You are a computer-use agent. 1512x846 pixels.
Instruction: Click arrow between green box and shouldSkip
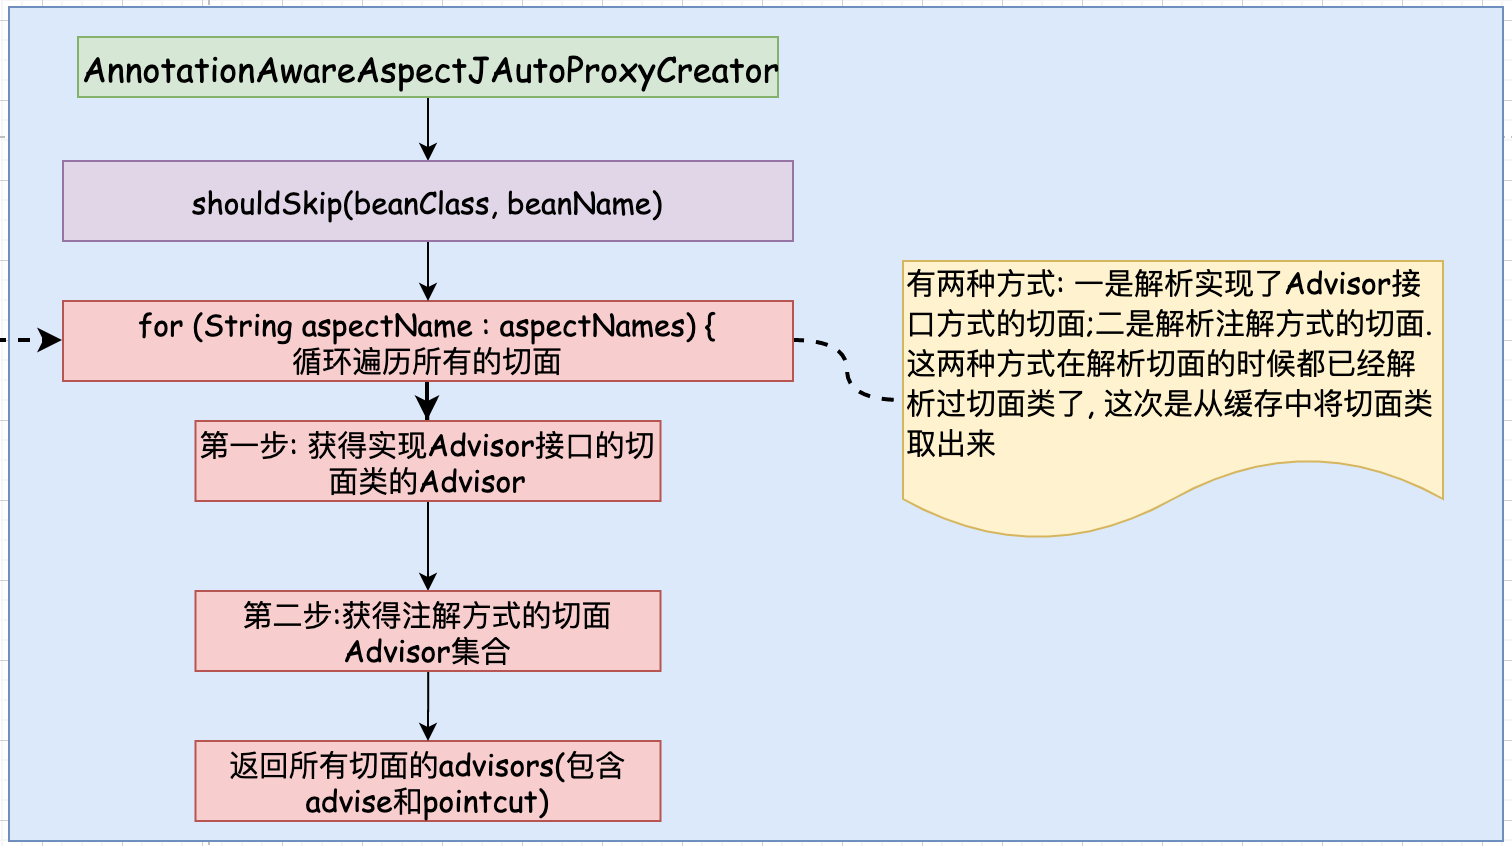[428, 128]
